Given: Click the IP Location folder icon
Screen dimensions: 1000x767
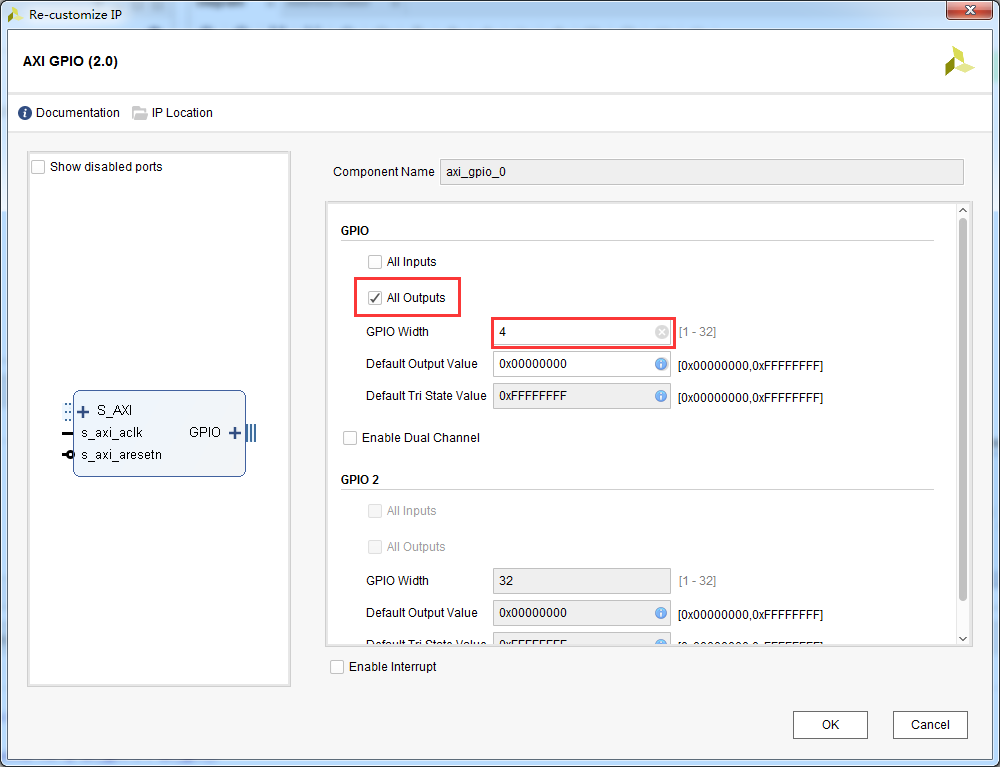Looking at the screenshot, I should (140, 113).
